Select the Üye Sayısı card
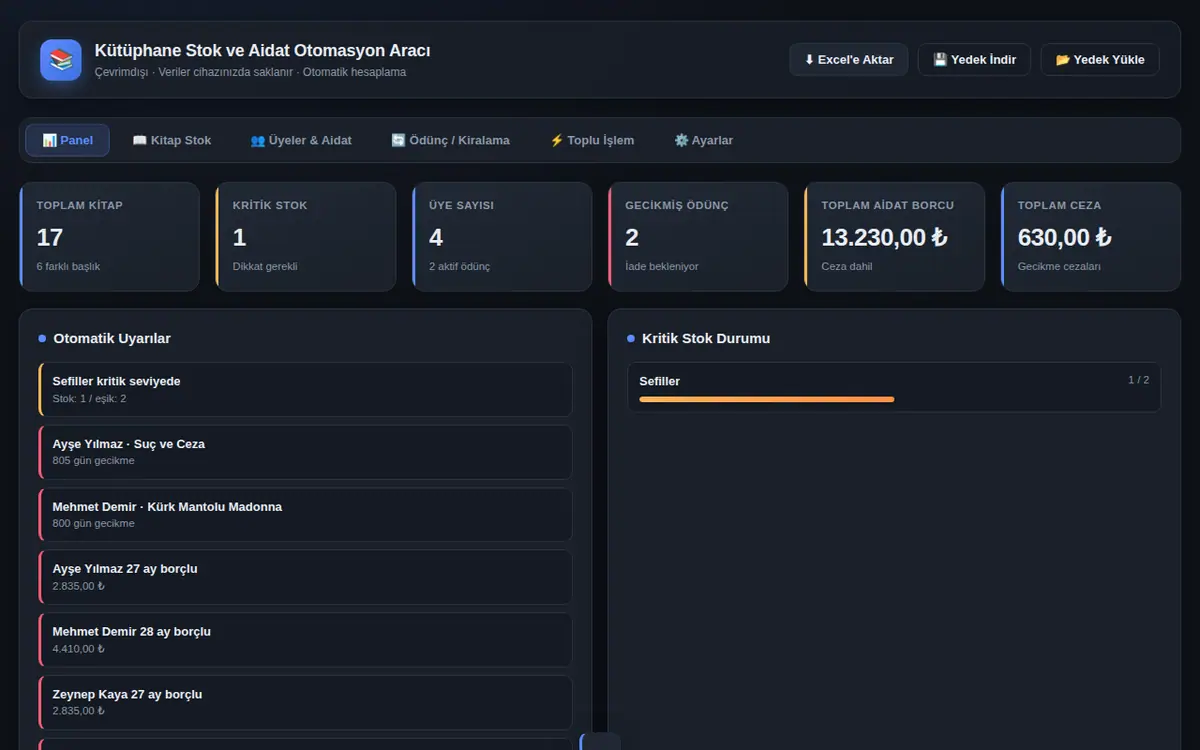 (x=502, y=237)
